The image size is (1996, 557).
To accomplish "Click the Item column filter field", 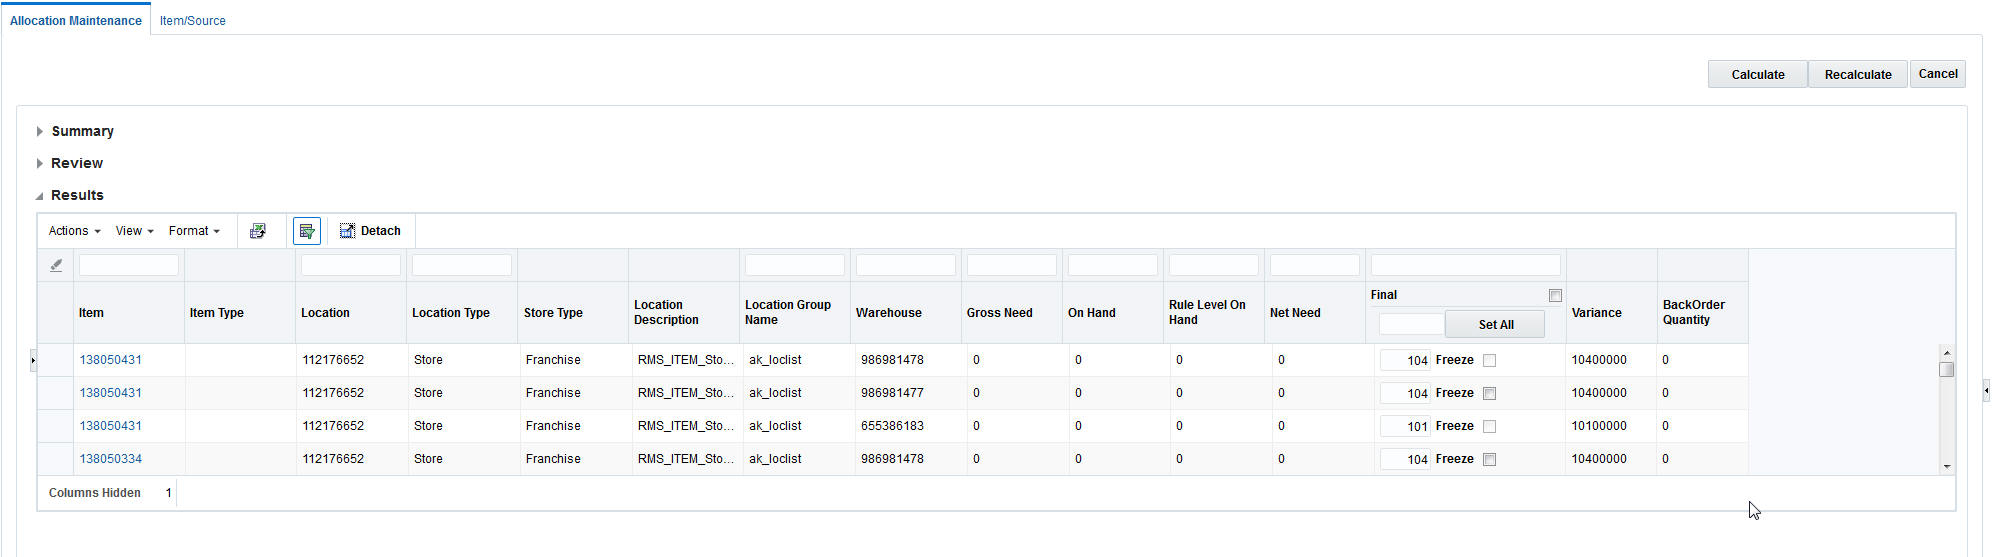I will click(x=129, y=265).
